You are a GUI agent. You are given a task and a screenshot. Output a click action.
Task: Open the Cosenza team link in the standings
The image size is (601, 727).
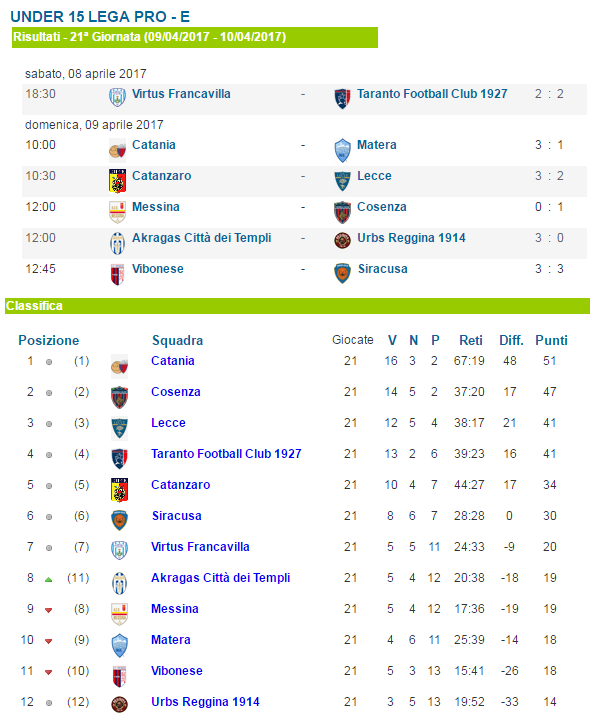click(x=176, y=392)
